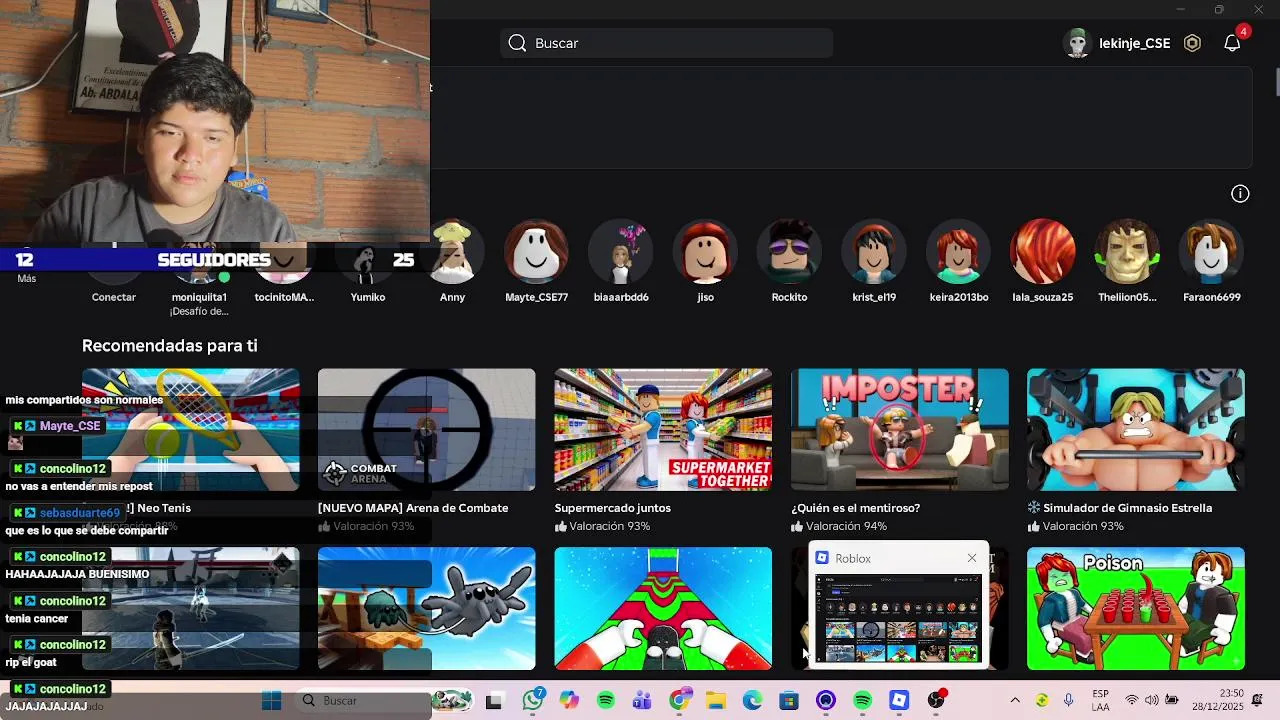The image size is (1280, 720).
Task: Open the Arena de Combate game thumbnail
Action: coord(426,429)
